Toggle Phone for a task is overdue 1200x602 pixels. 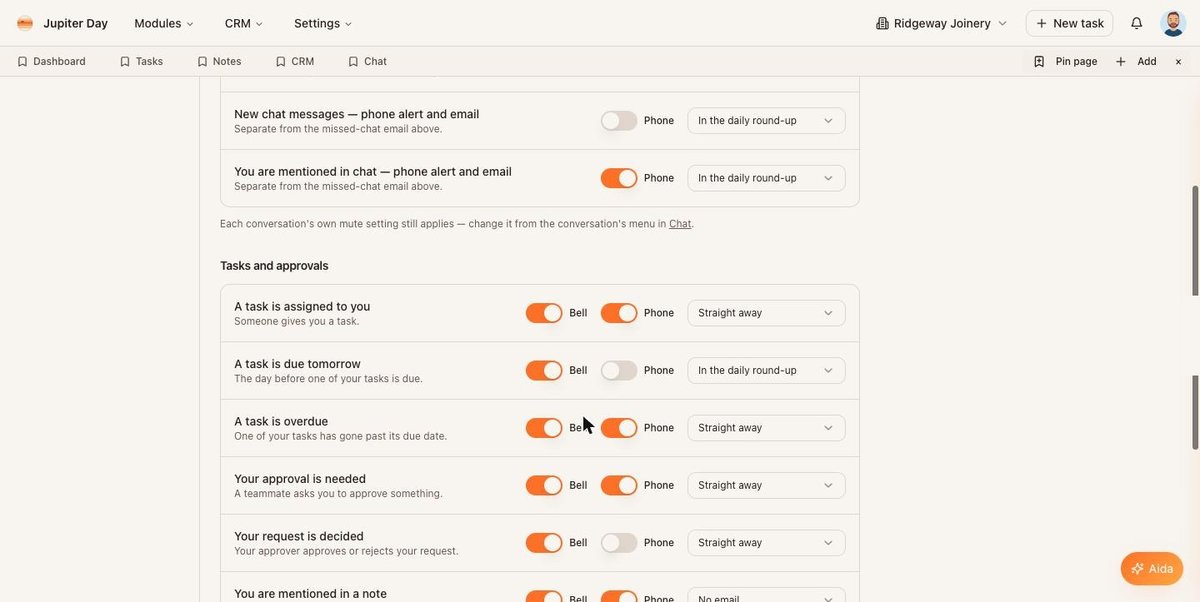[619, 428]
